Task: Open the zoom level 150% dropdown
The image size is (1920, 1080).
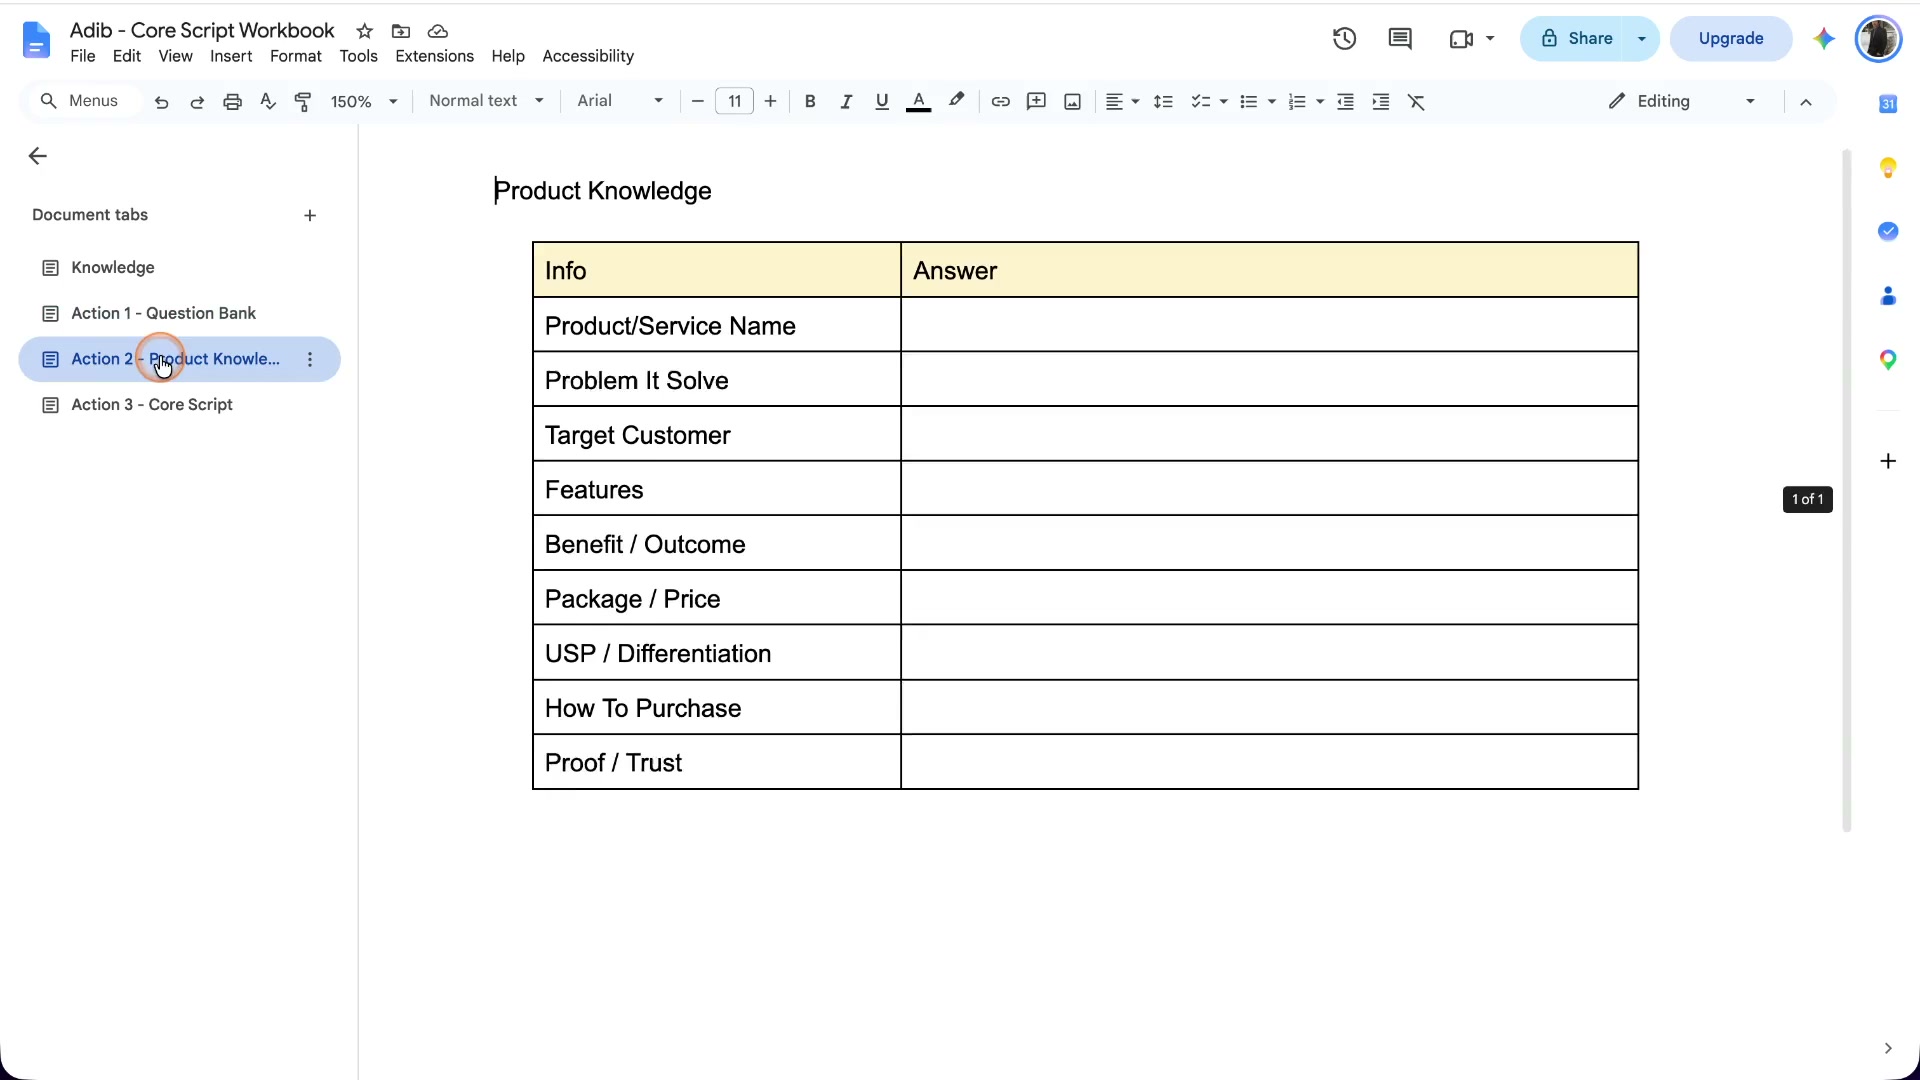Action: 365,102
